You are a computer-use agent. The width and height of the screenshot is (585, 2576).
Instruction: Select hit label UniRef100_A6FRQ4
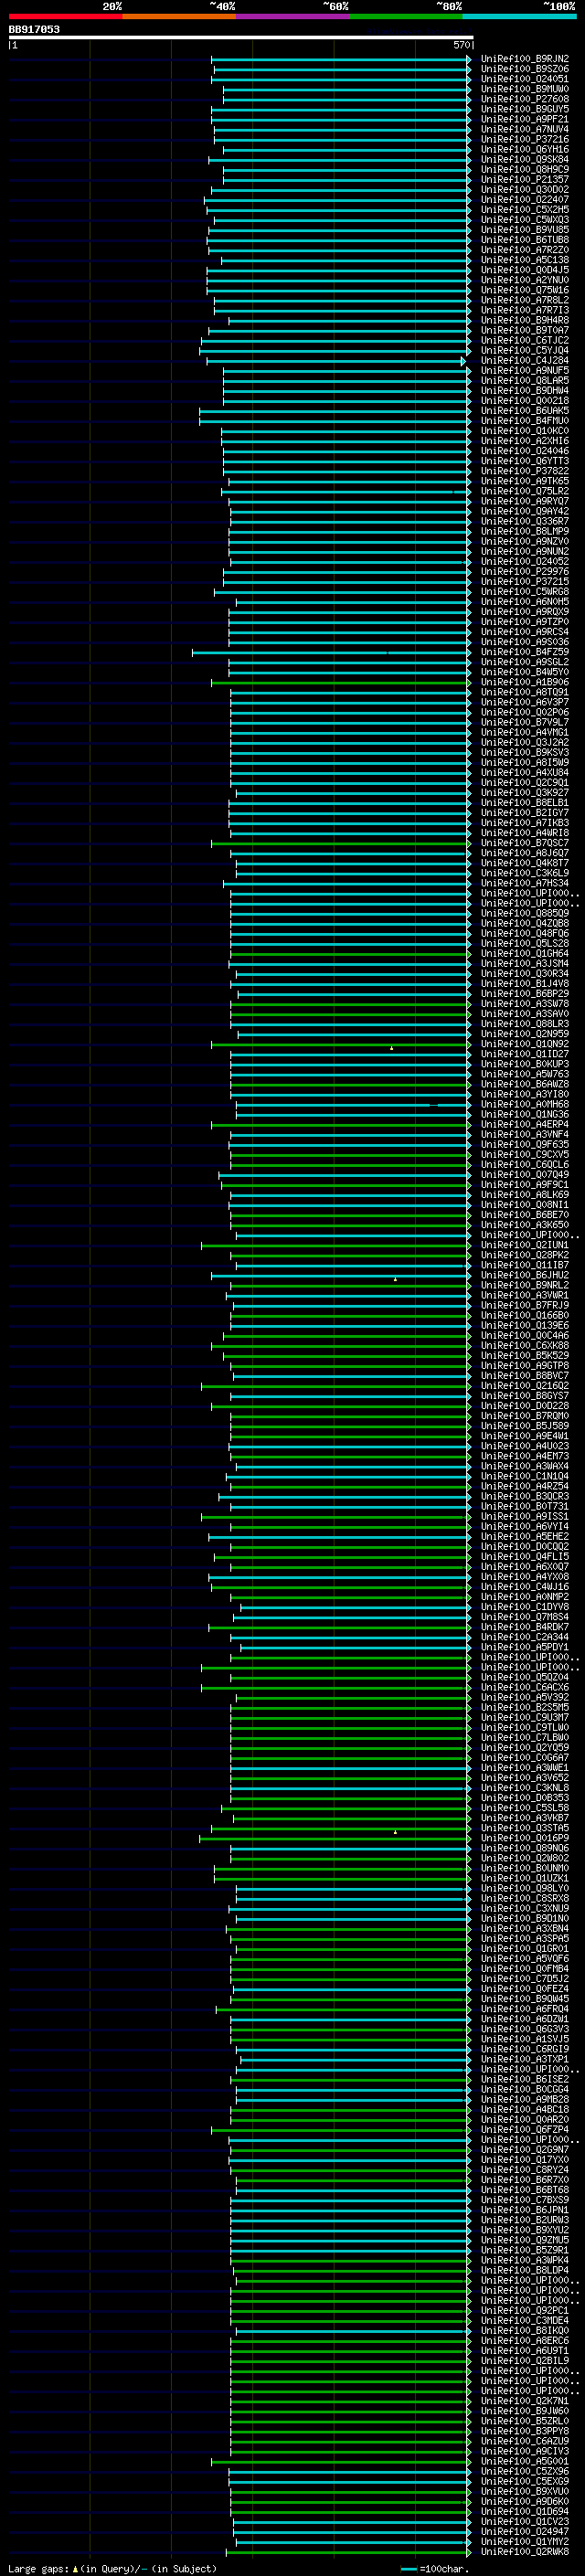525,2009
